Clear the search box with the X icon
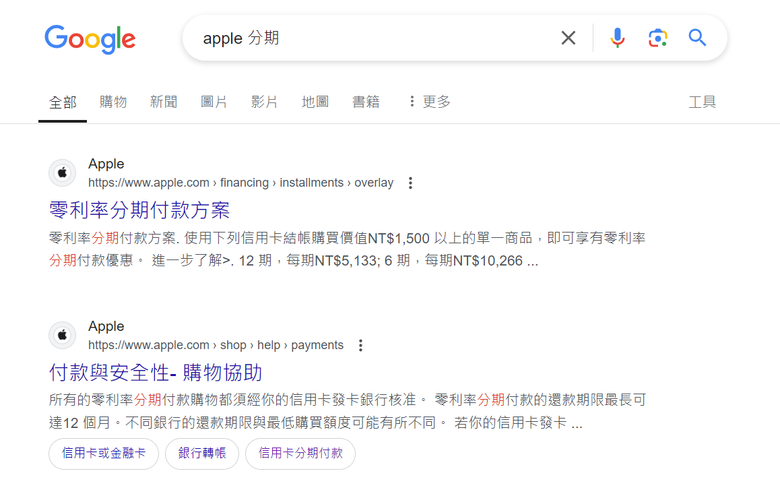 click(x=568, y=38)
